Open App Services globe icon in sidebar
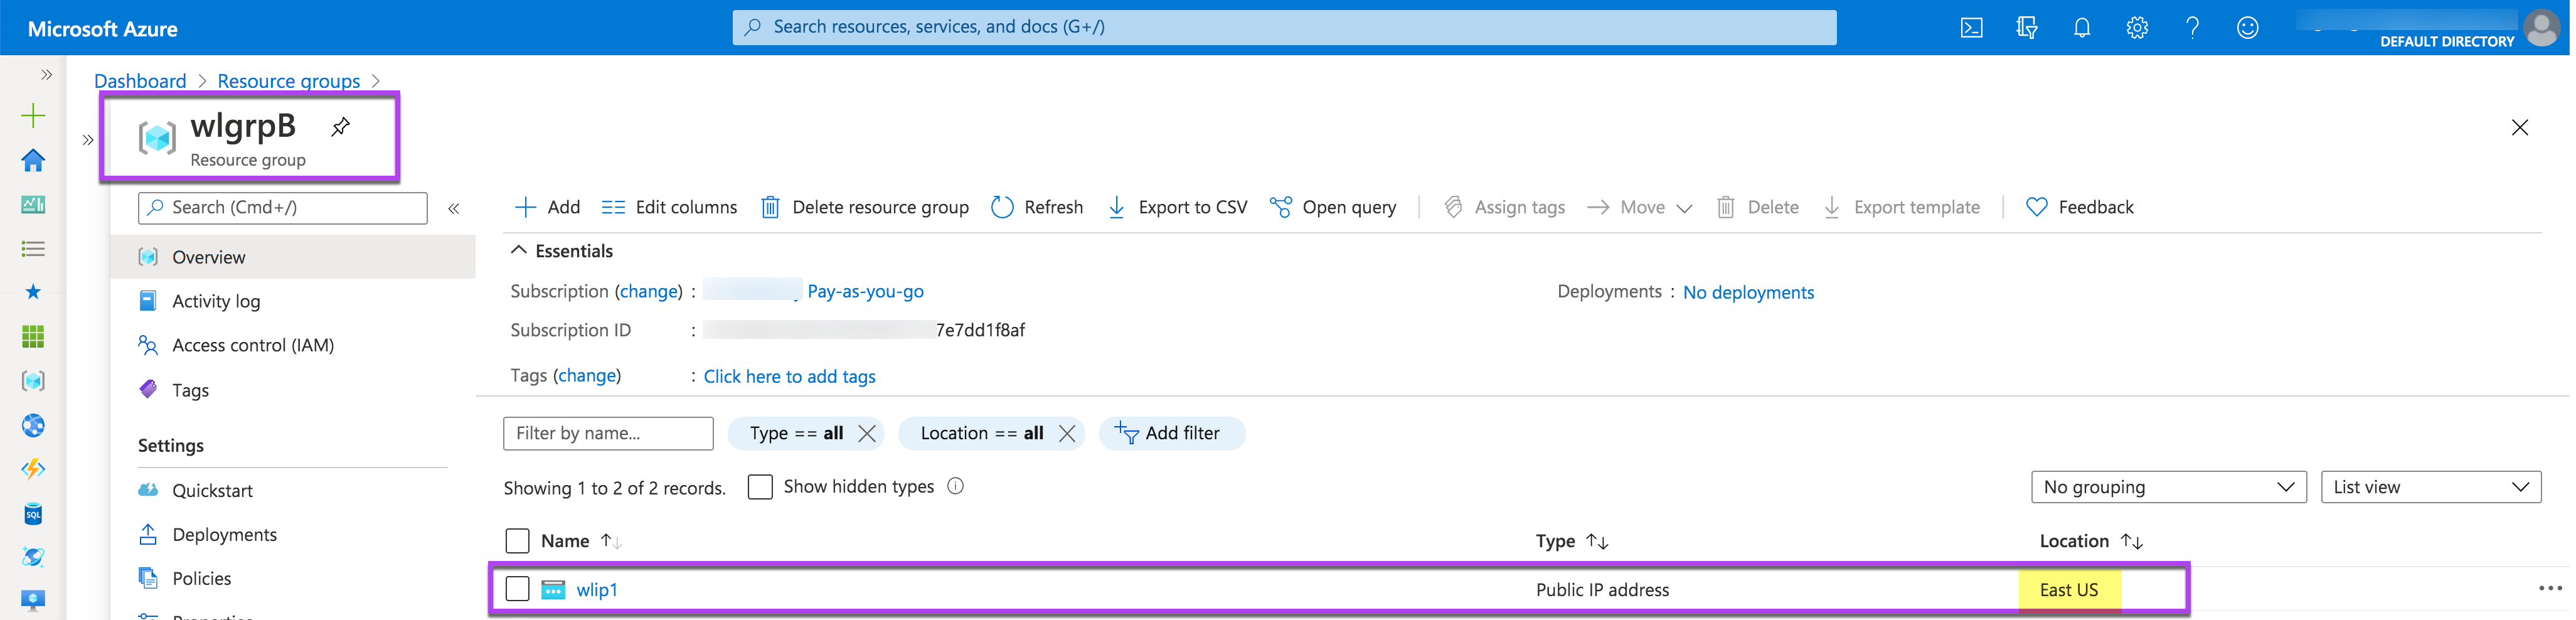This screenshot has height=620, width=2576. click(x=33, y=425)
